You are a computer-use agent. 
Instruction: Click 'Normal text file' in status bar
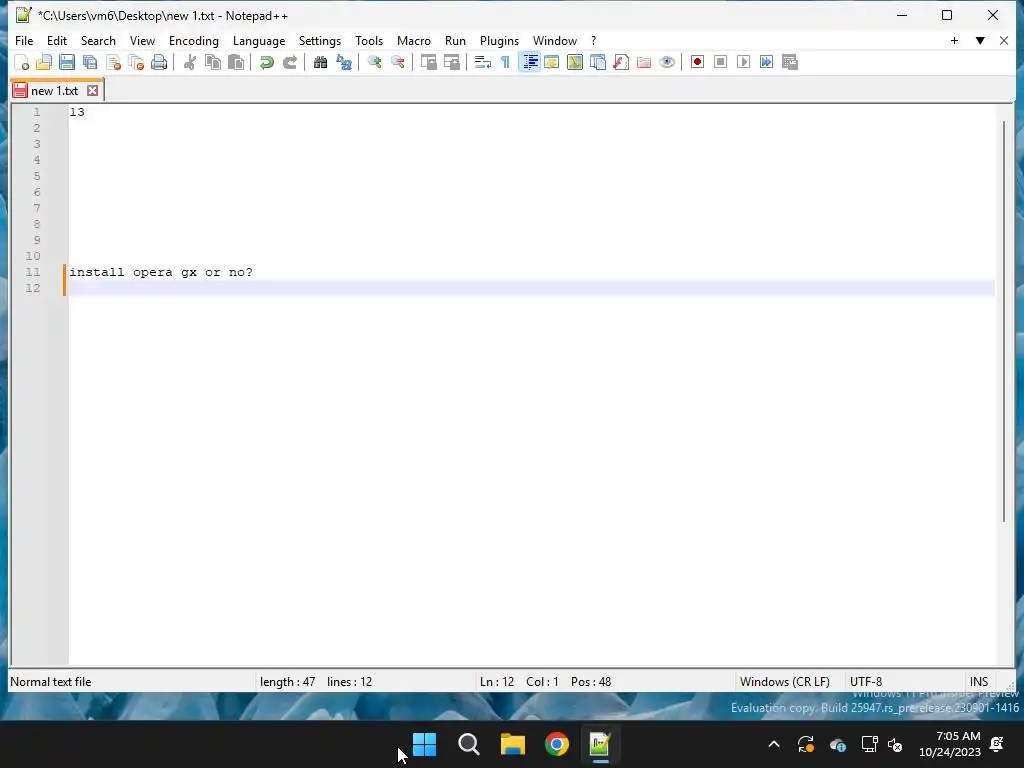coord(51,682)
